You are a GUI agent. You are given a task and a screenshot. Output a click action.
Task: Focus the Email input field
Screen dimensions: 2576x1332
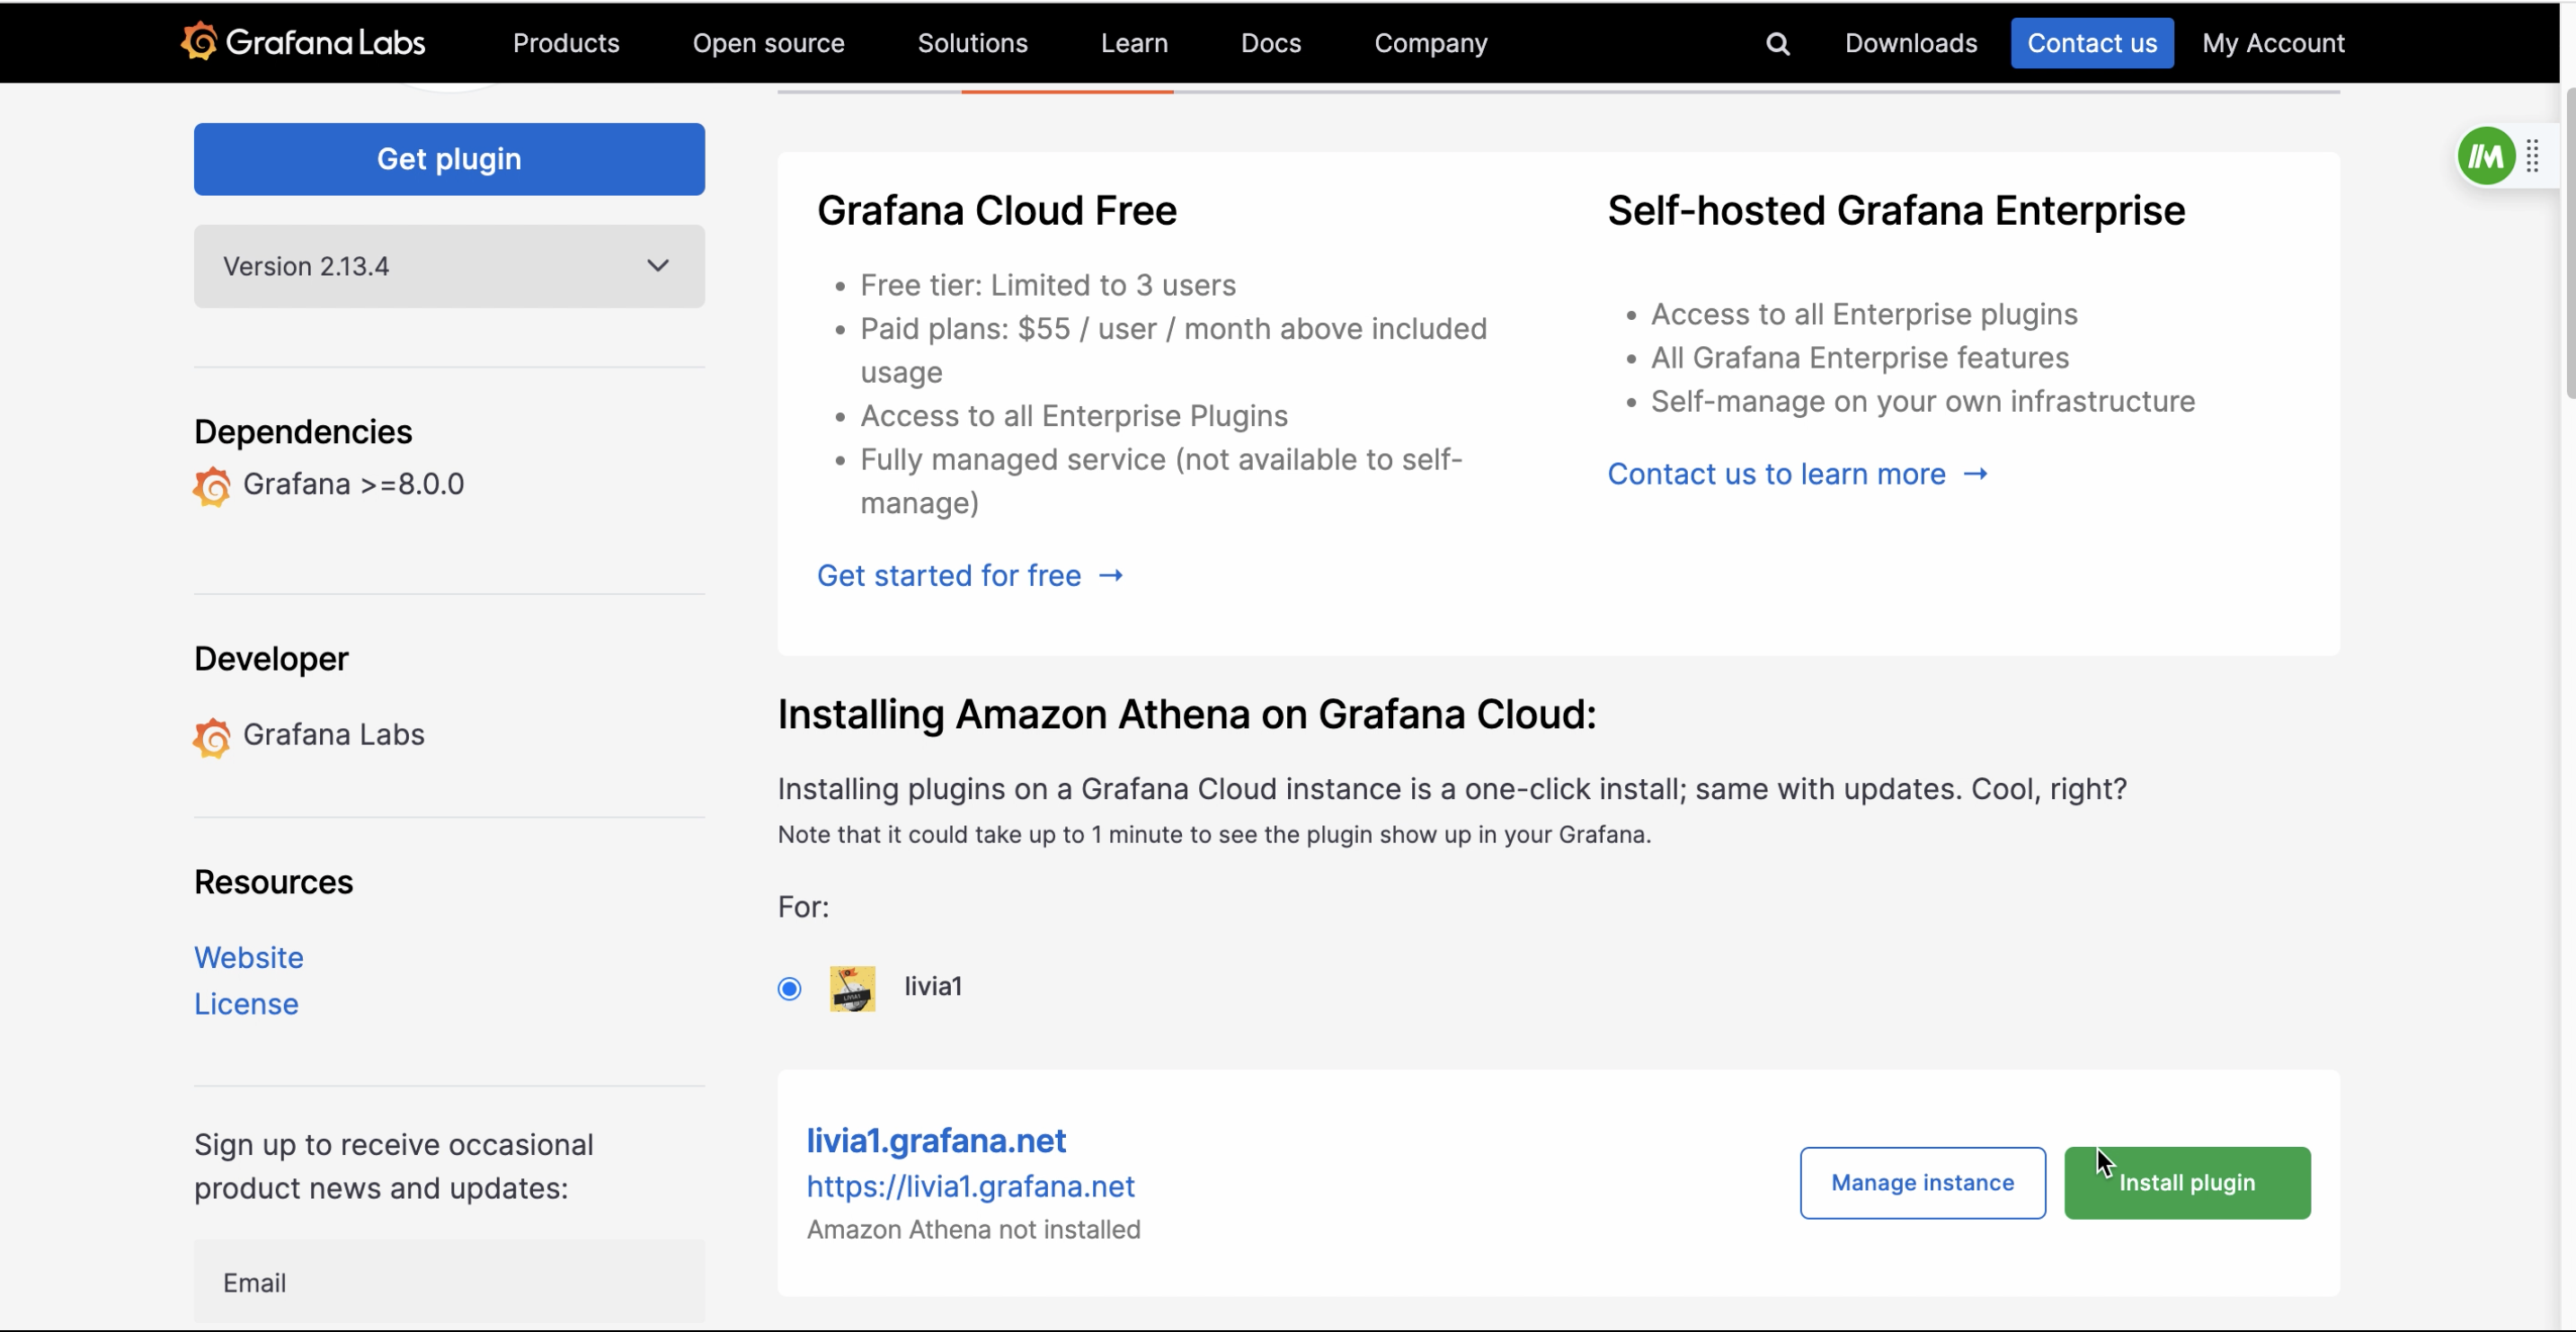click(x=449, y=1282)
